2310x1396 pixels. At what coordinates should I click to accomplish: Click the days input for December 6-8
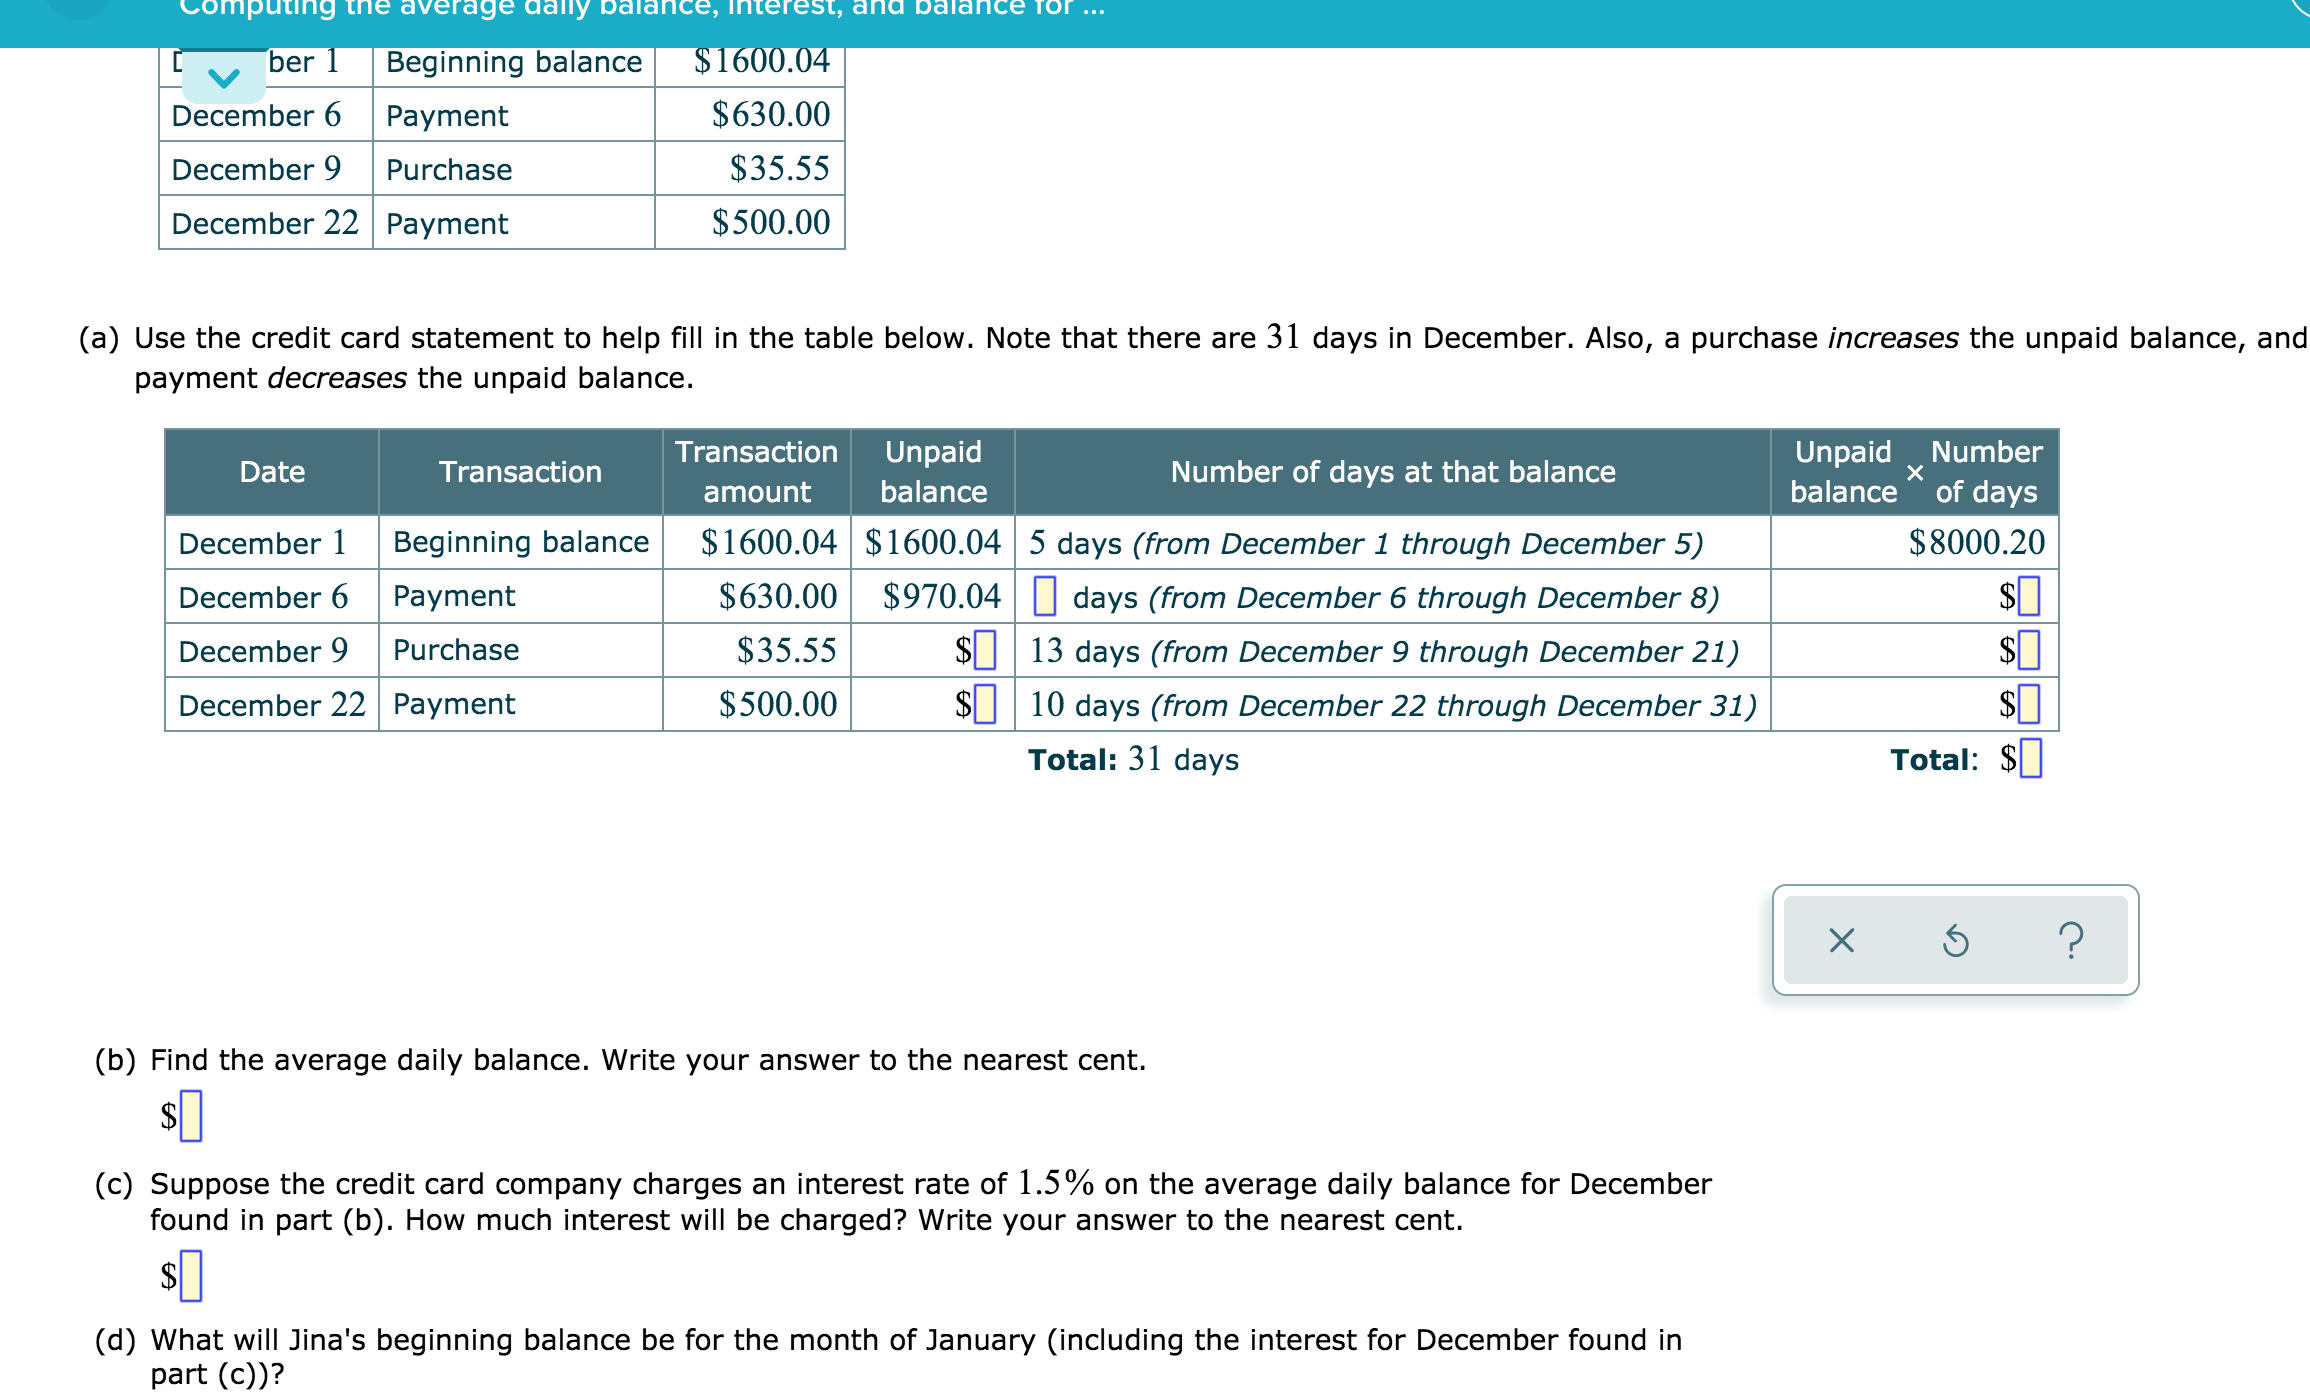pyautogui.click(x=1044, y=596)
